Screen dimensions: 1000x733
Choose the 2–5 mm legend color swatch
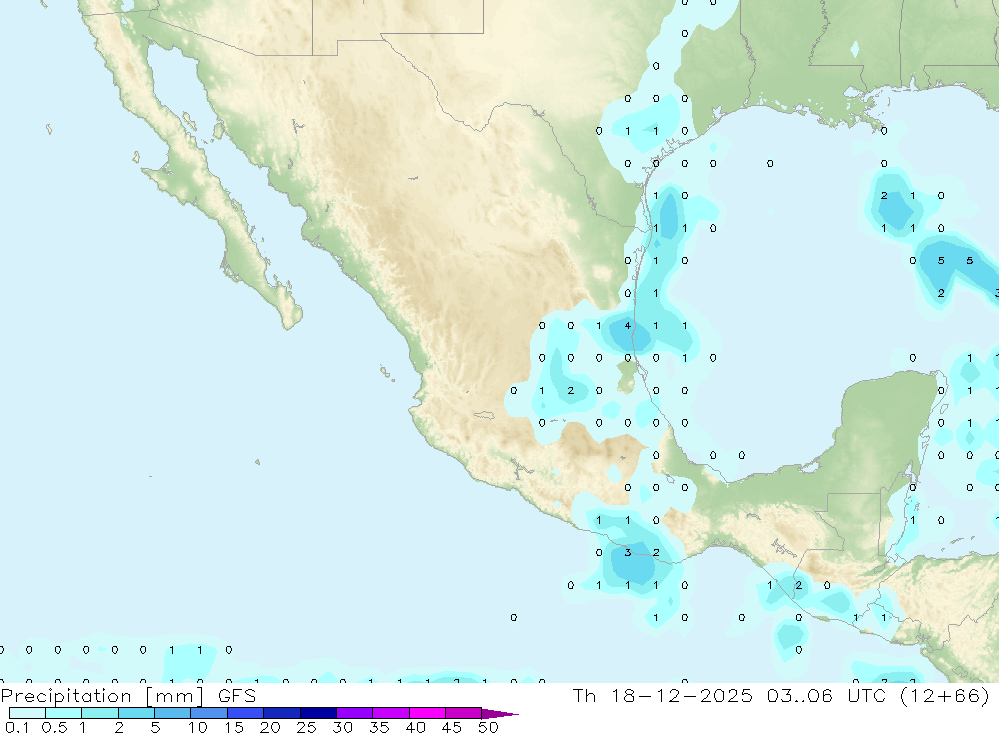coord(136,713)
